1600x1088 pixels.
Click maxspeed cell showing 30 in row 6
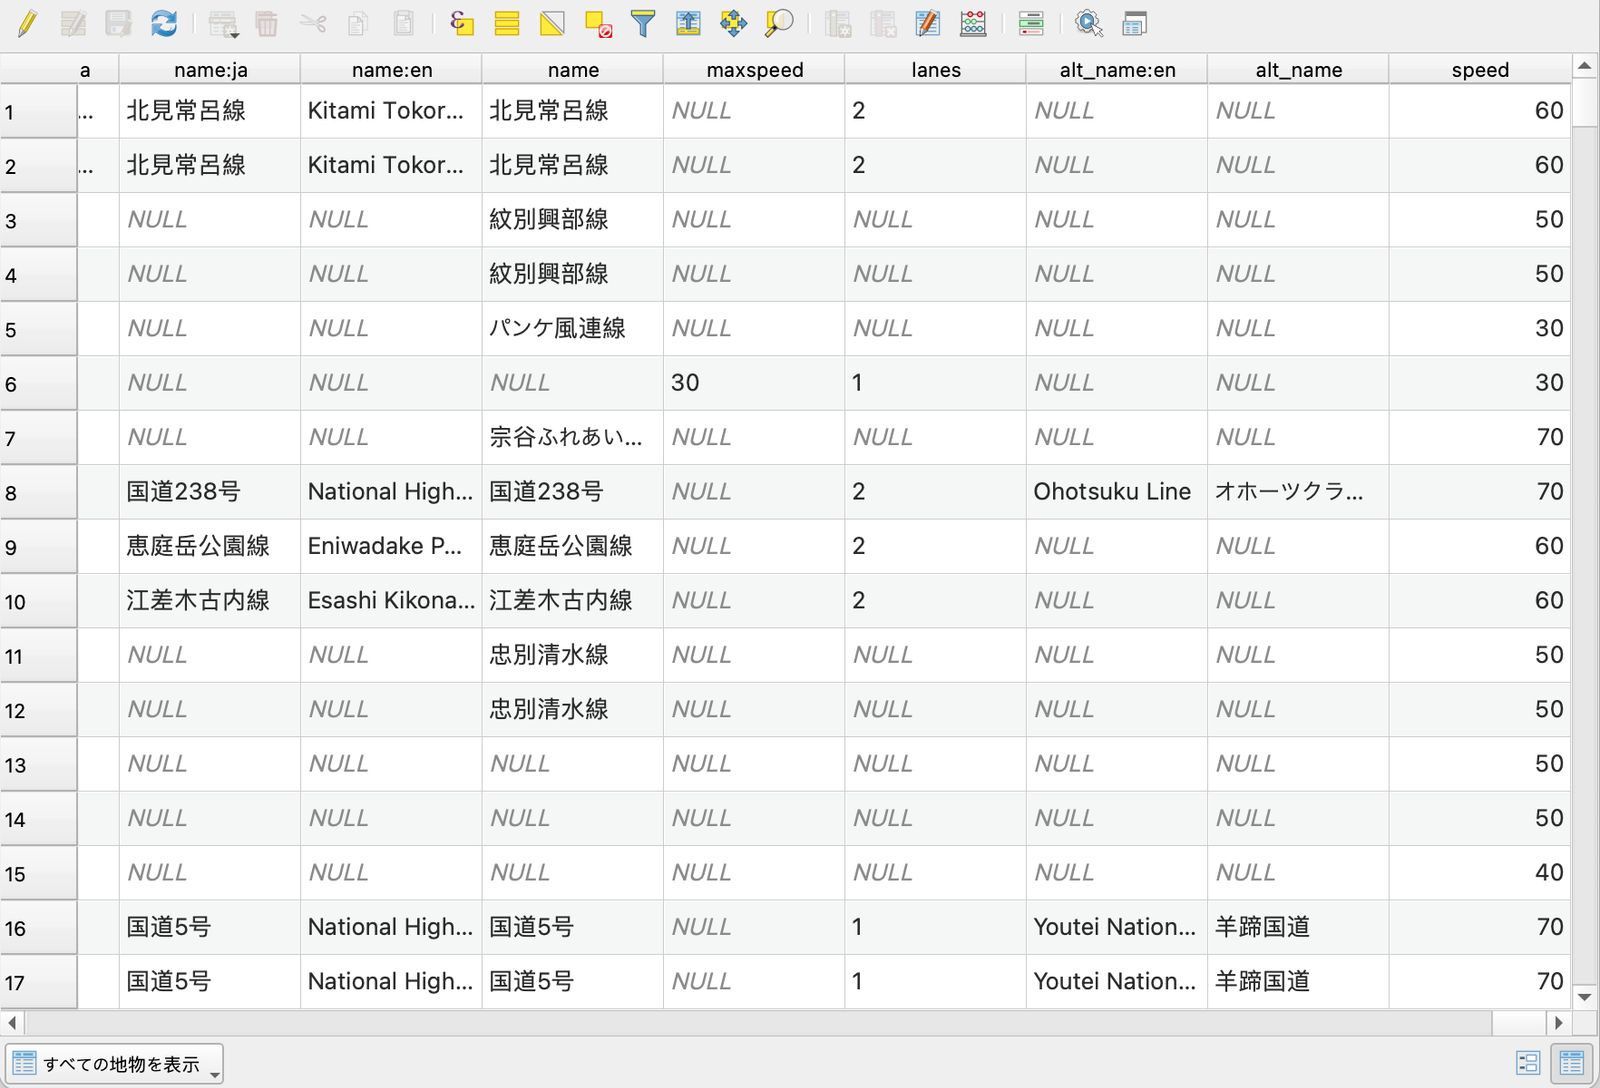754,383
